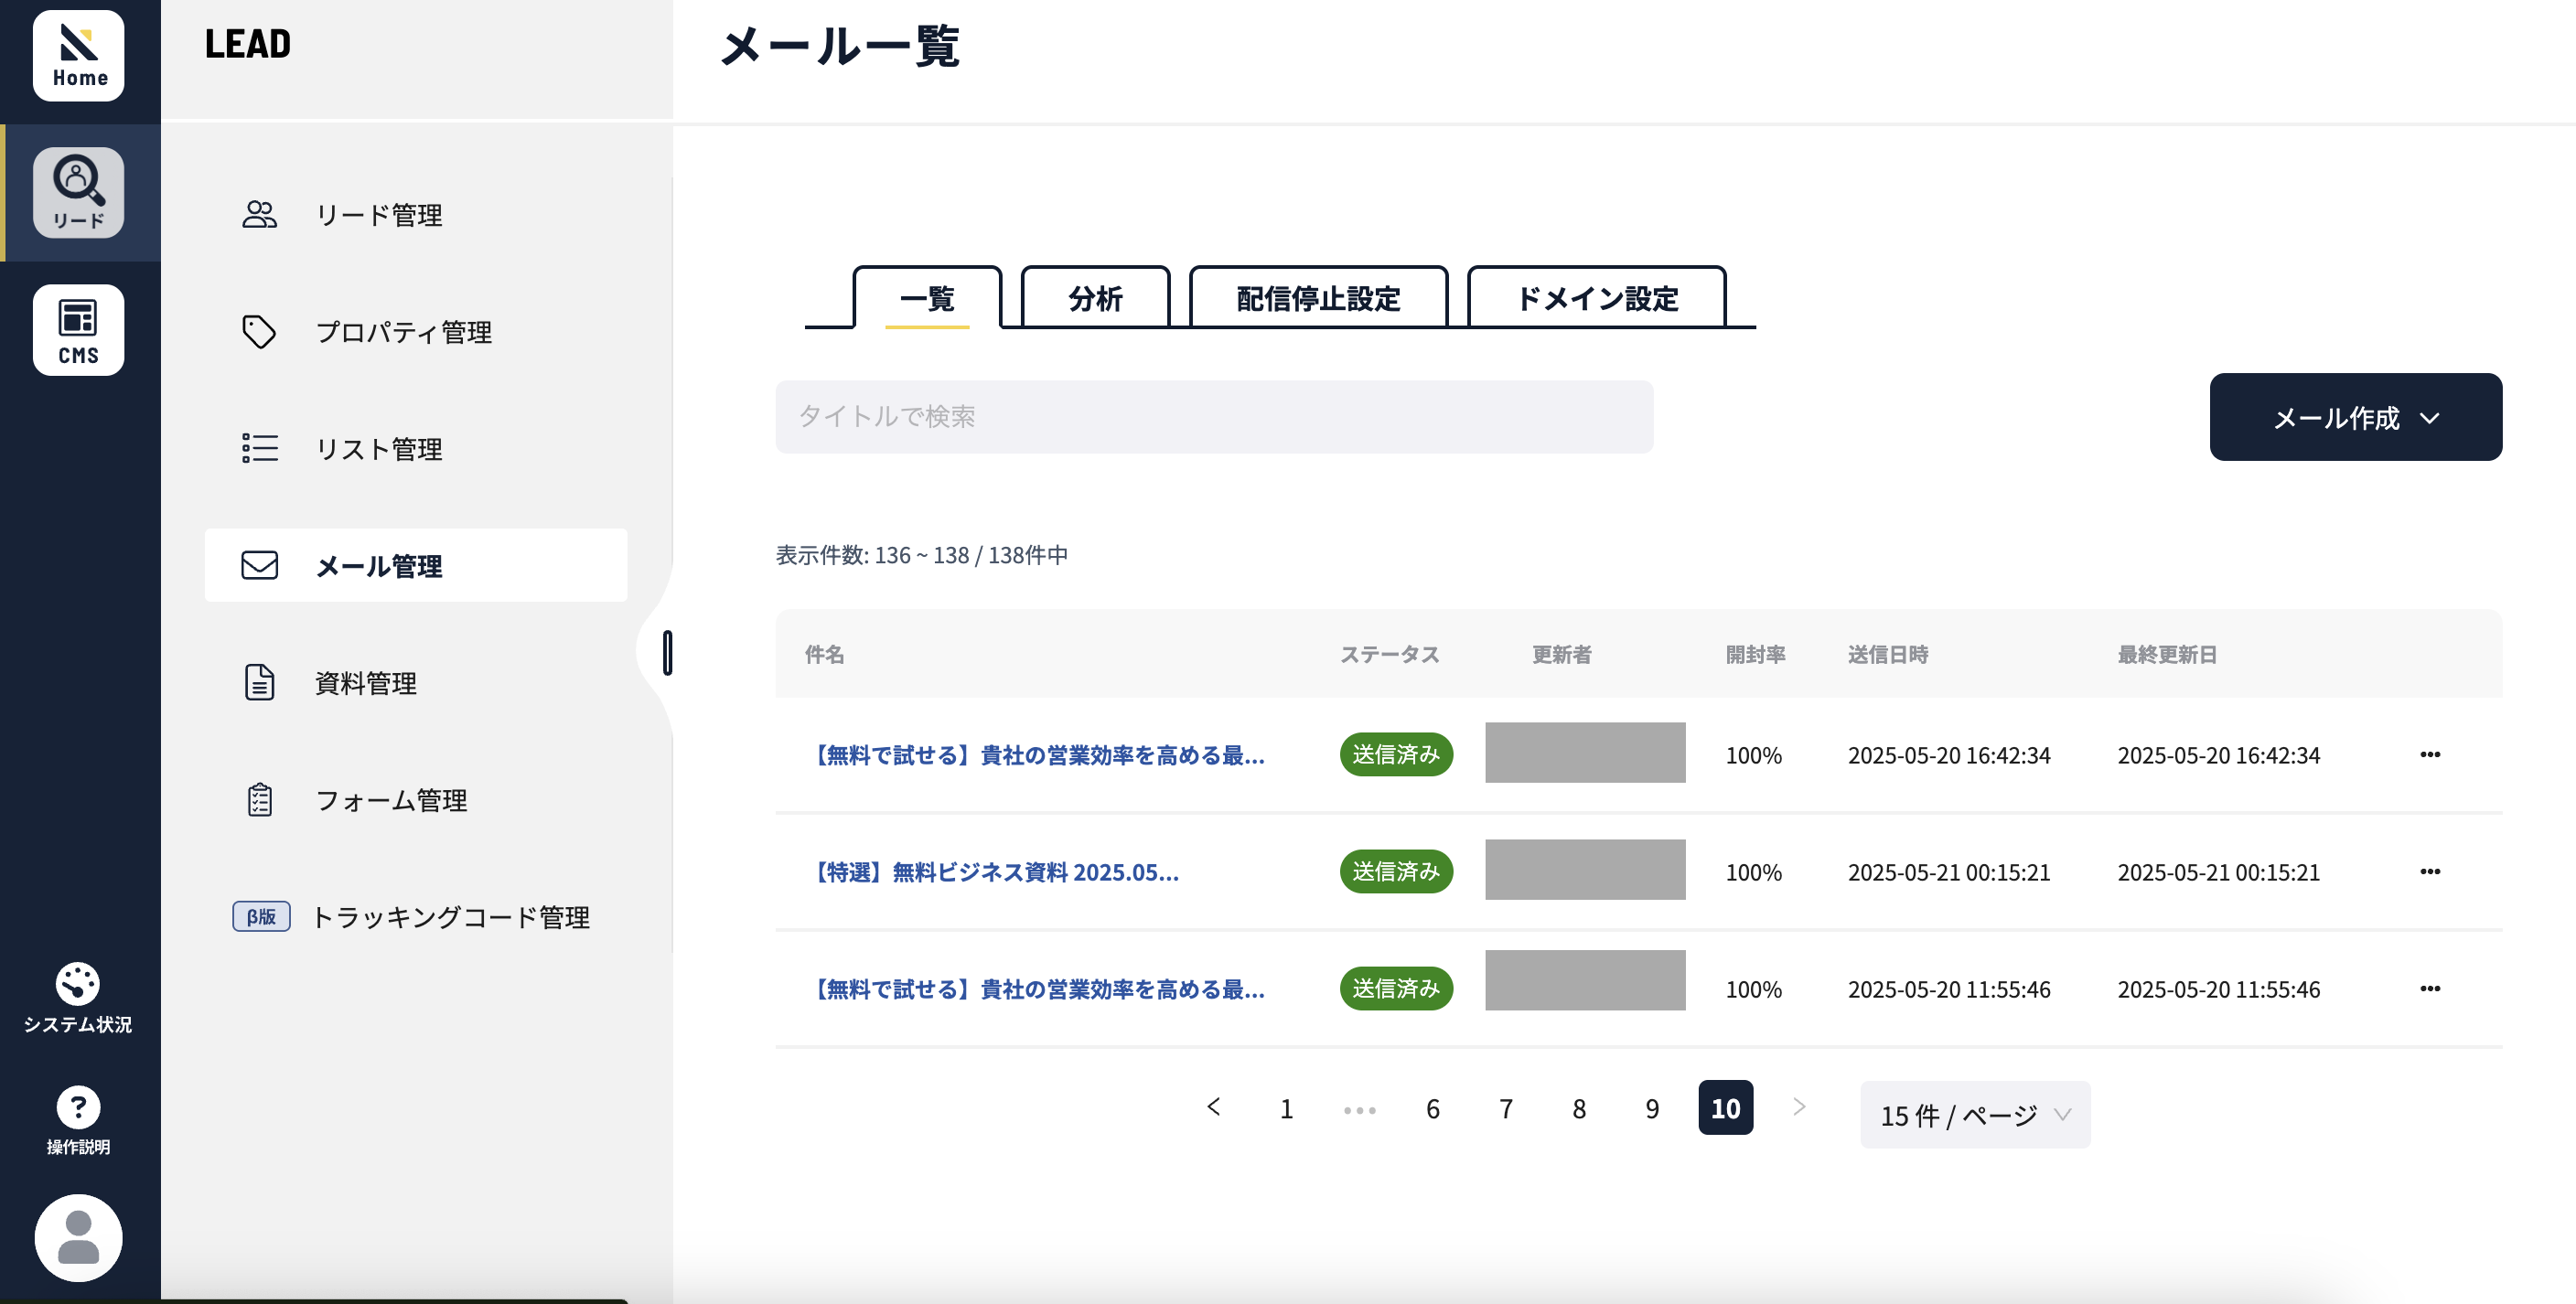Open the 操作説明 help icon
The width and height of the screenshot is (2576, 1304).
[x=78, y=1107]
